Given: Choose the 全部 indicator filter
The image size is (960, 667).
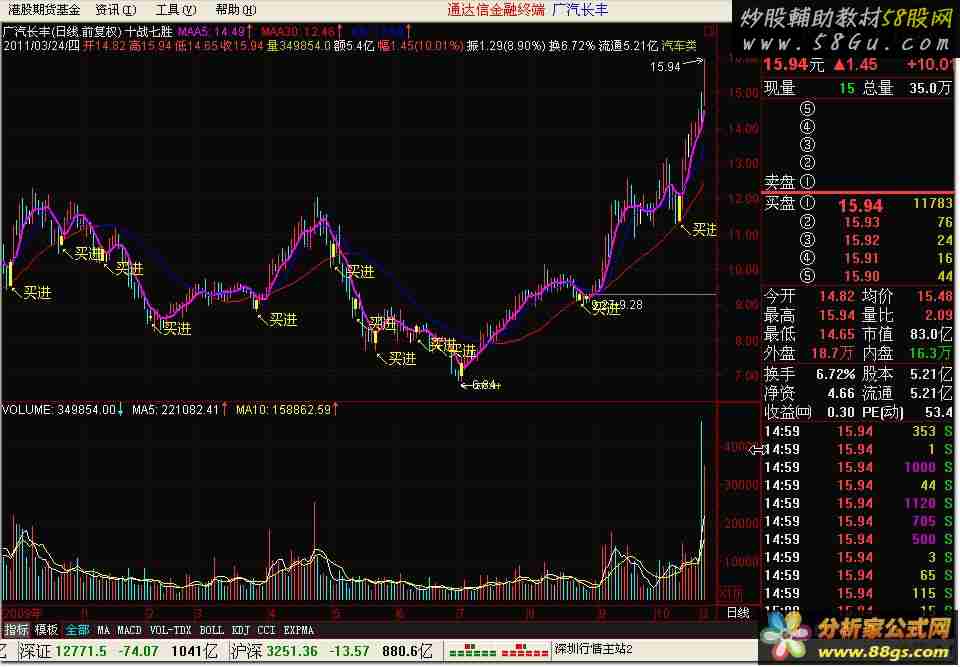Looking at the screenshot, I should coord(78,630).
